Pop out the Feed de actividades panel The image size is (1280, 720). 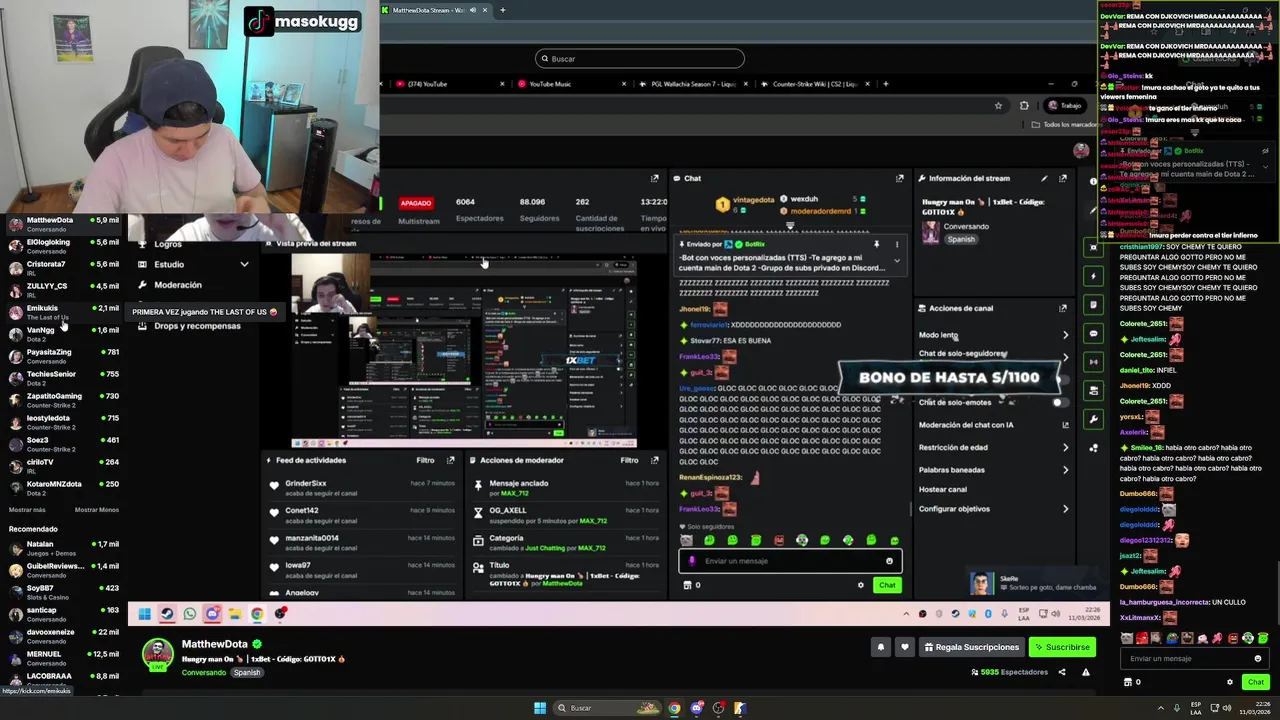pos(450,460)
